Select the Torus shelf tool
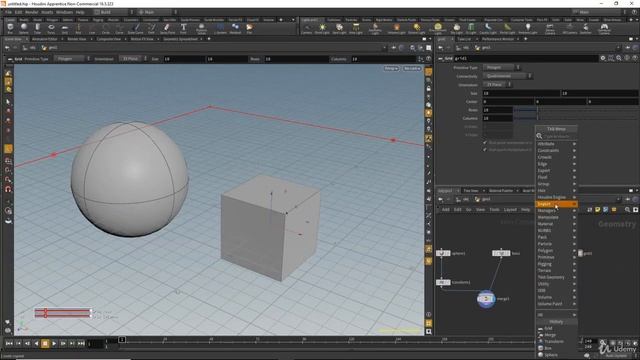 pos(51,29)
